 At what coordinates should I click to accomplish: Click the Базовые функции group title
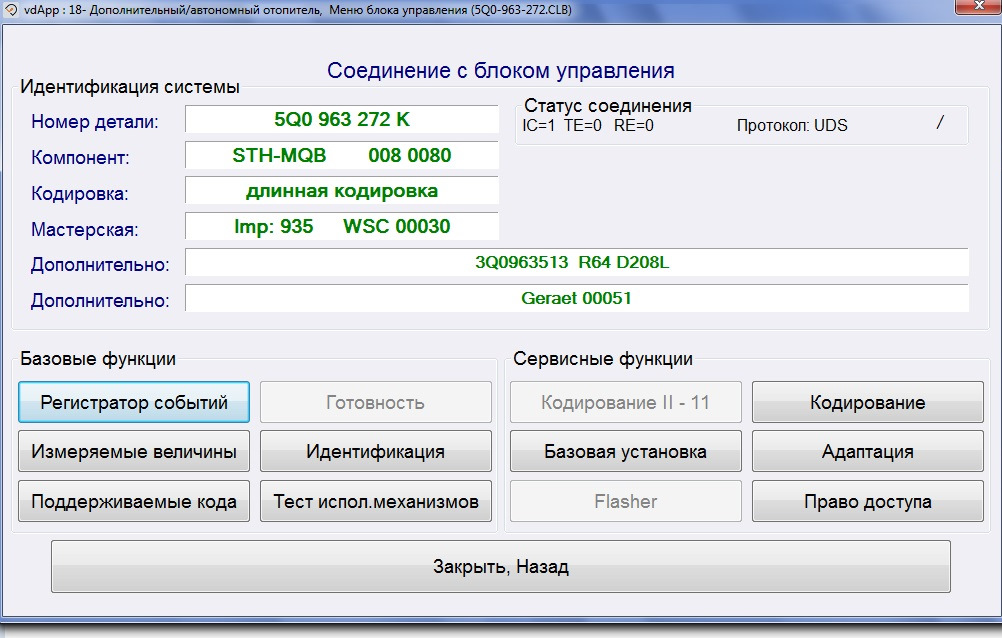click(x=98, y=359)
